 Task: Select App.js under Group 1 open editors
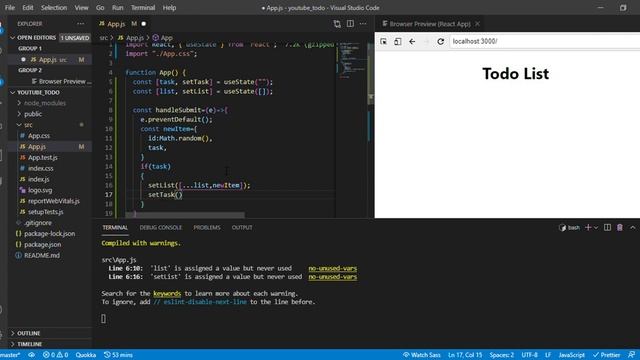tap(50, 60)
